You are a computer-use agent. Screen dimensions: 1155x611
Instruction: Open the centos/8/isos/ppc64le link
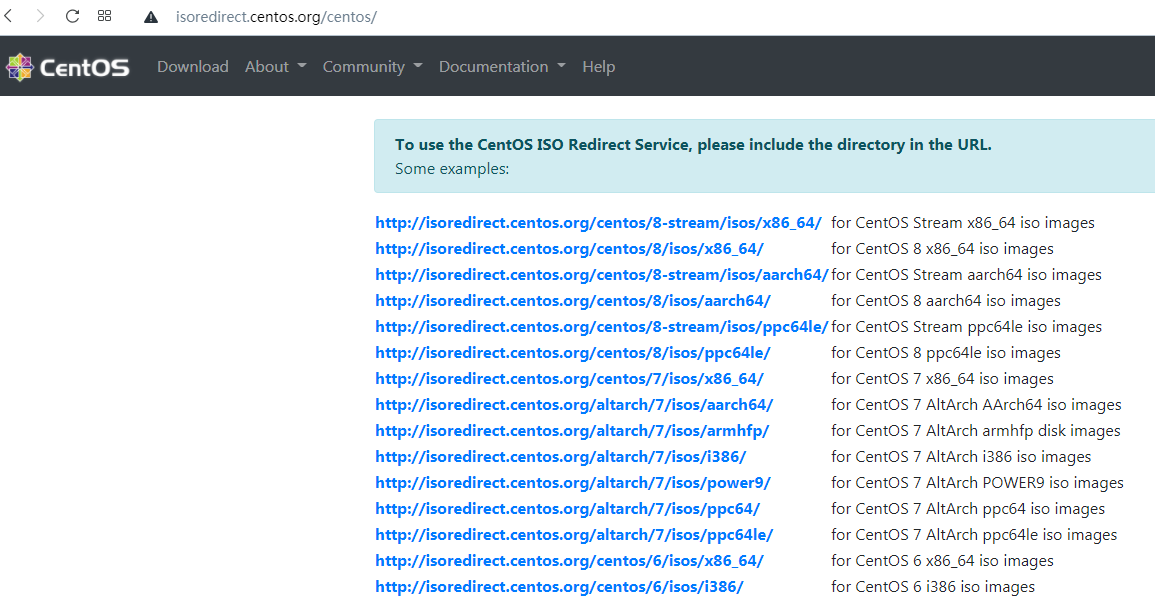(x=573, y=352)
